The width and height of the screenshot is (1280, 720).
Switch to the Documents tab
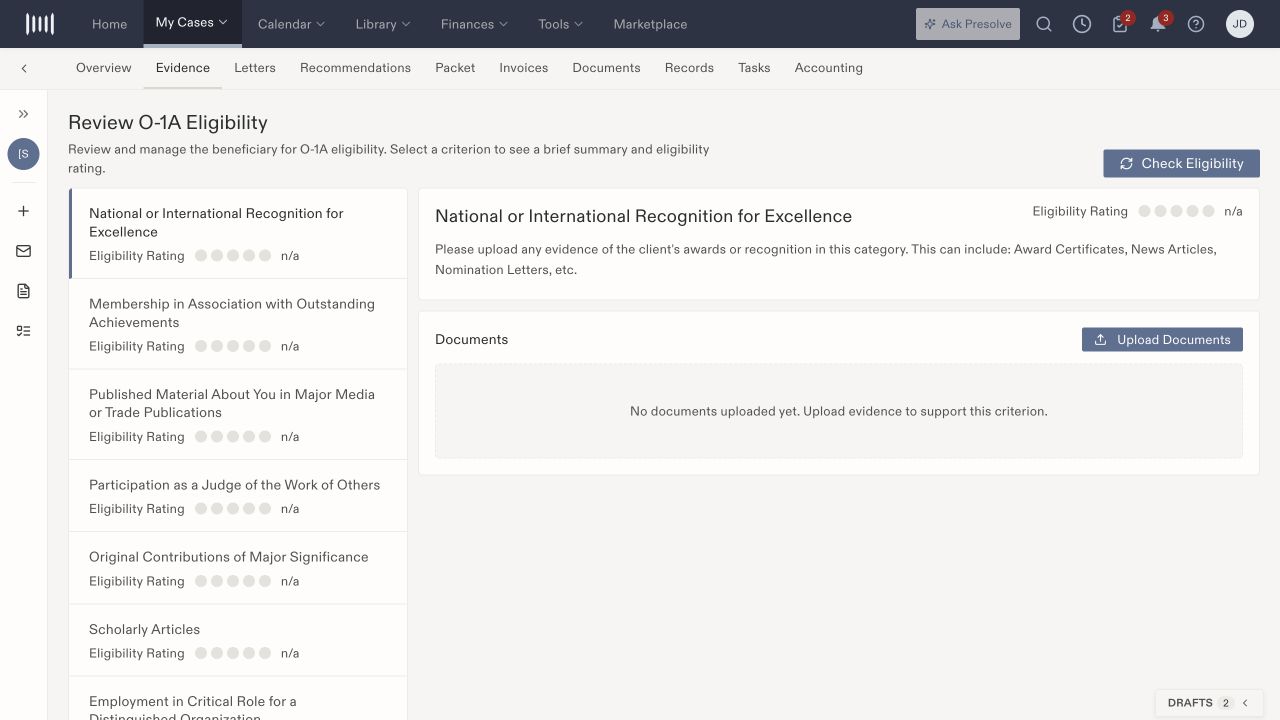(x=606, y=68)
